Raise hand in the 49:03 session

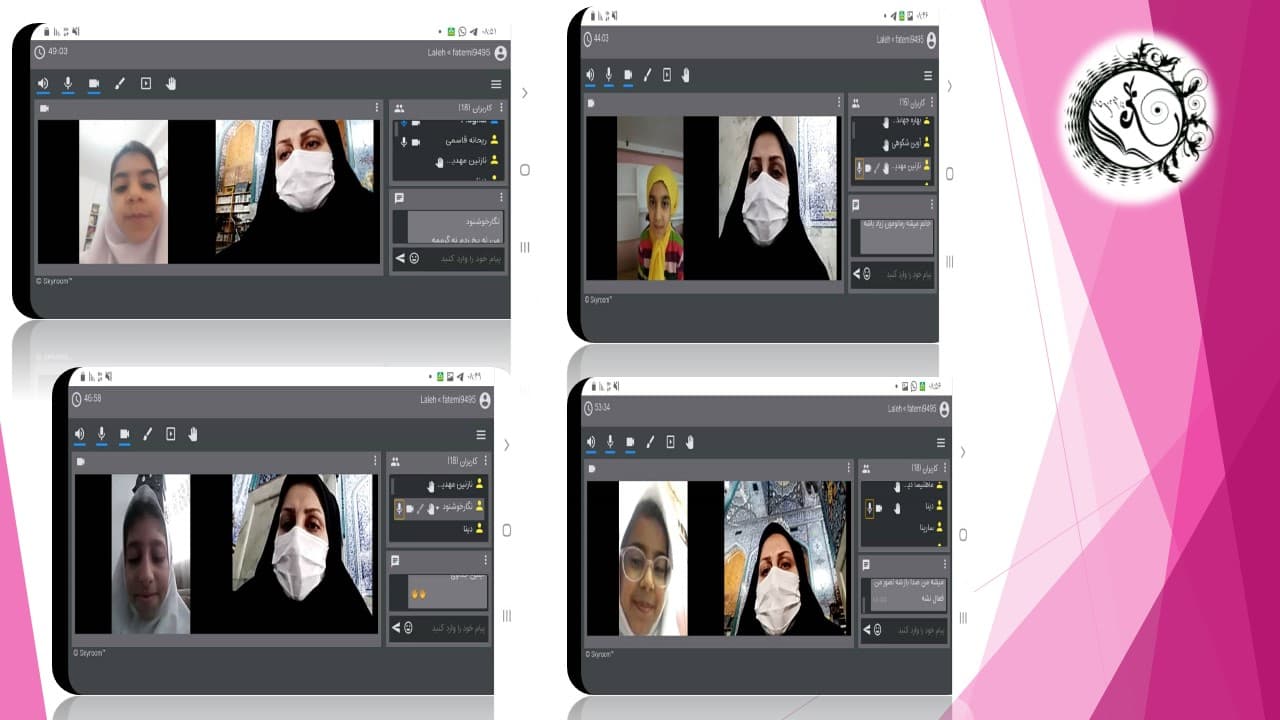171,84
